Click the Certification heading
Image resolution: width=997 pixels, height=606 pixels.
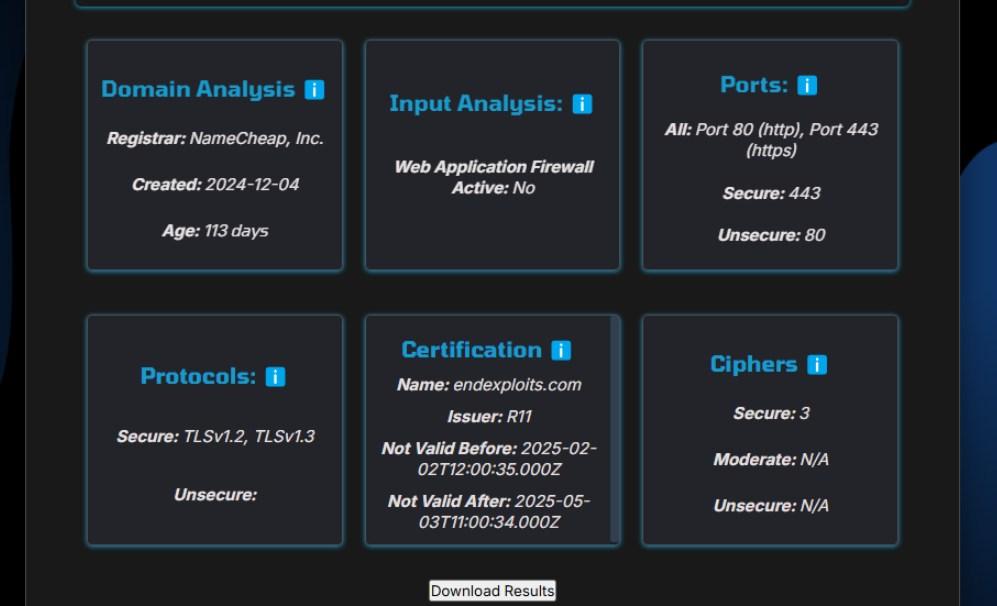click(471, 350)
